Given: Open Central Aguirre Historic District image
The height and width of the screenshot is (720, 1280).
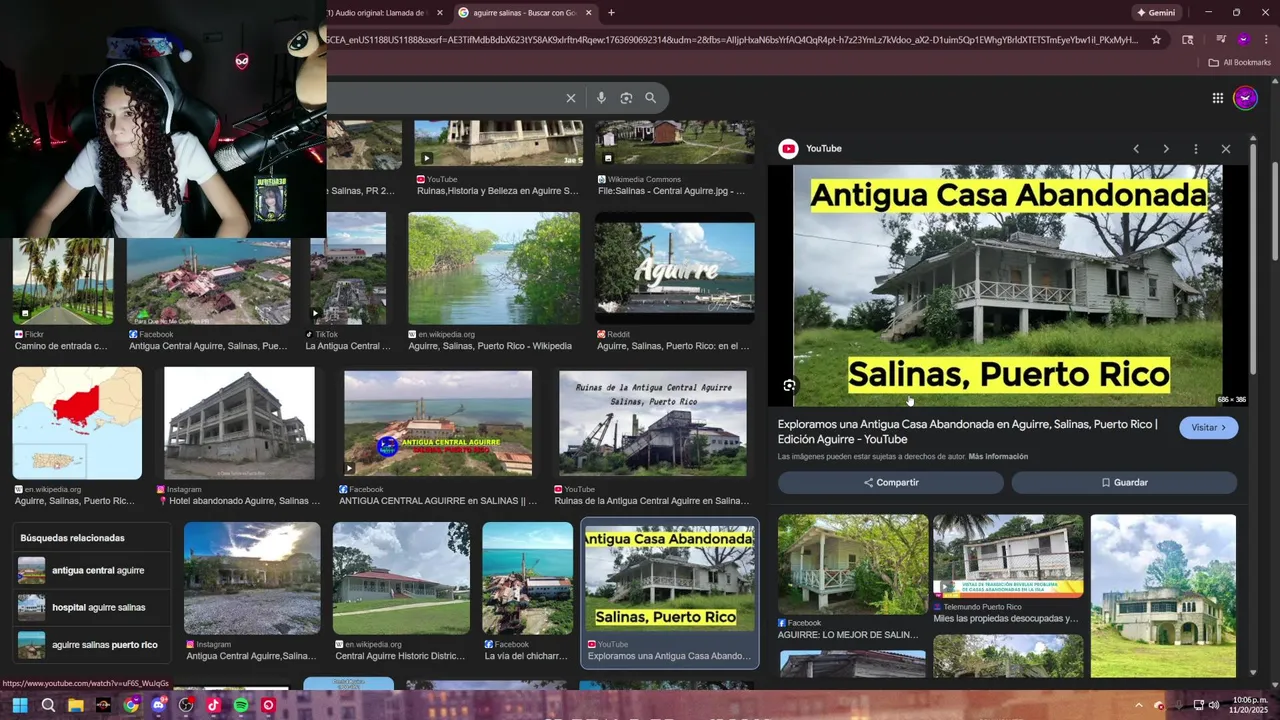Looking at the screenshot, I should pos(401,578).
